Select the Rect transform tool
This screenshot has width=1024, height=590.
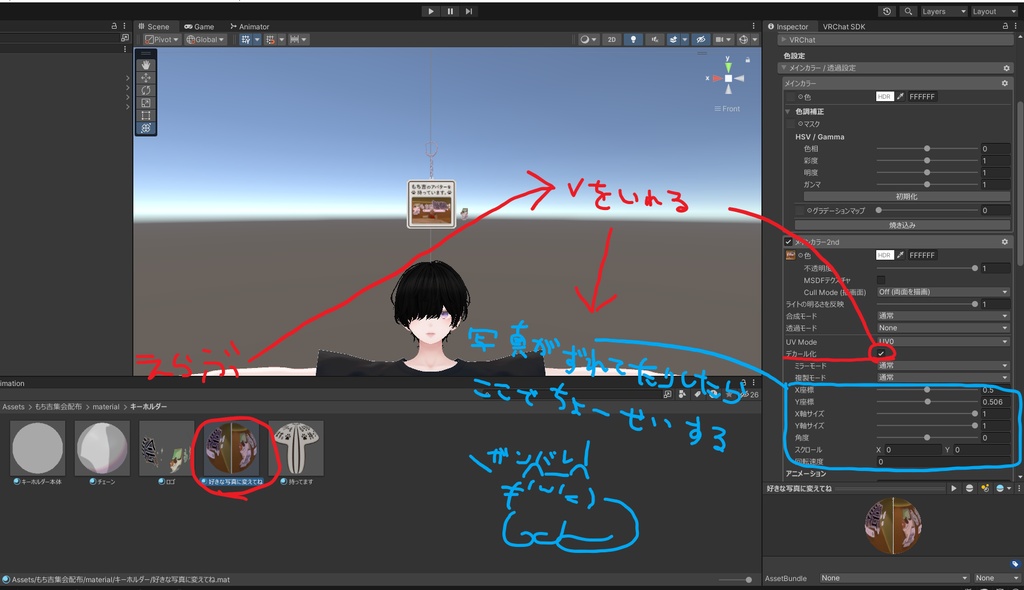pyautogui.click(x=146, y=116)
